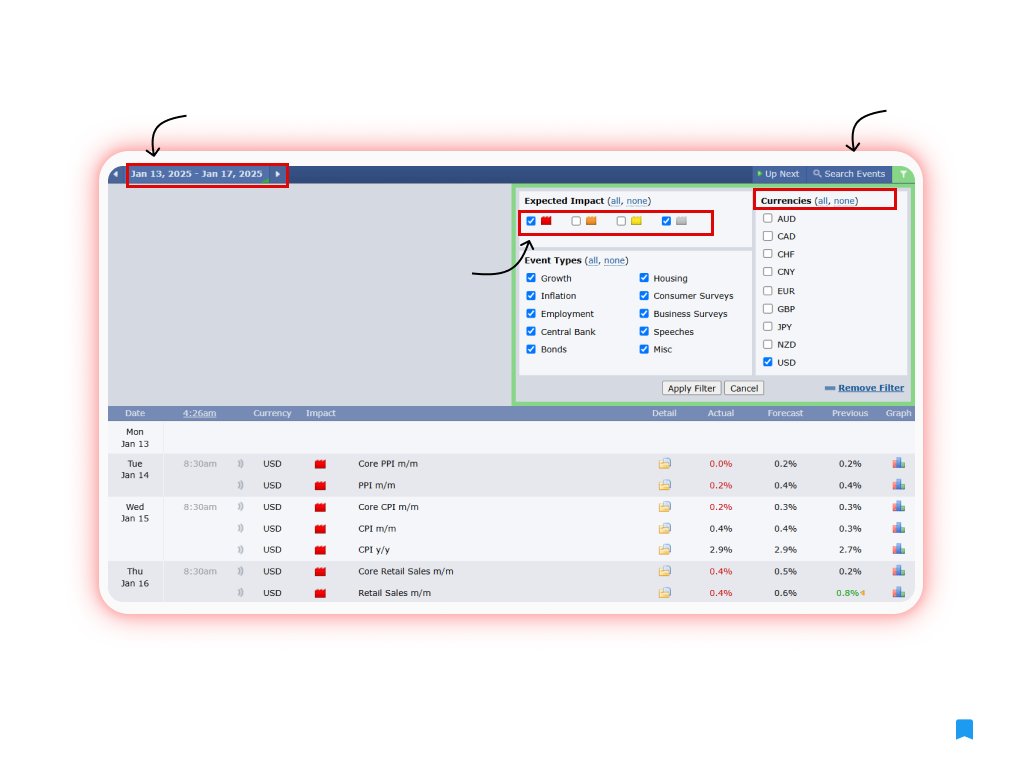Click the 4:26am time header link
1024x768 pixels.
pos(199,413)
